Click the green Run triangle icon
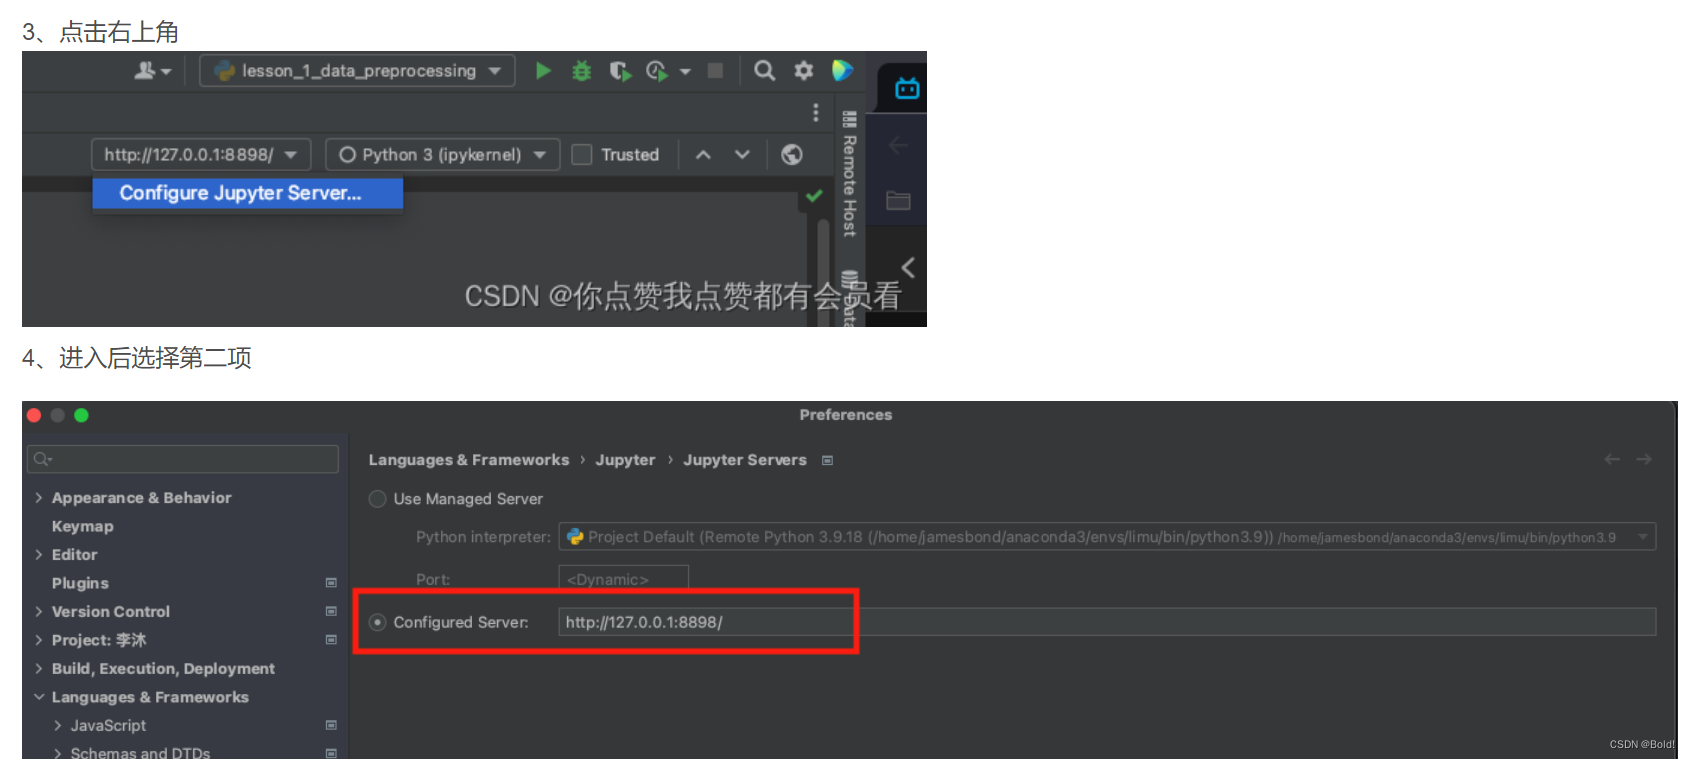This screenshot has height=759, width=1691. pyautogui.click(x=543, y=71)
